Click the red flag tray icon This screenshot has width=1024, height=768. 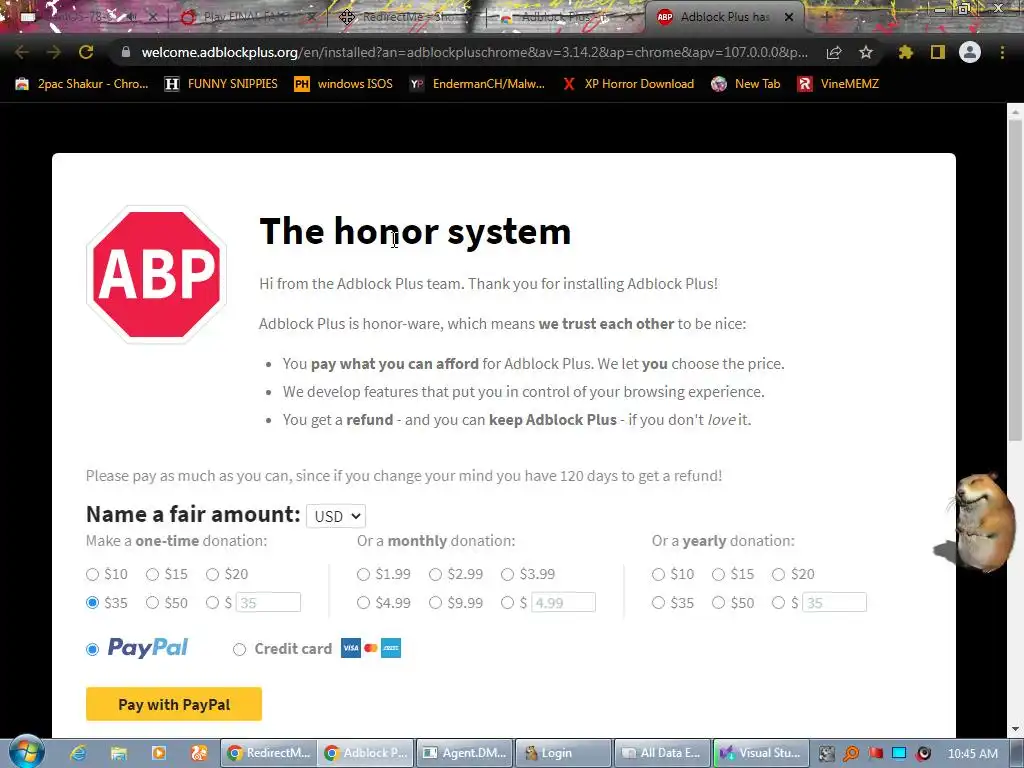875,753
